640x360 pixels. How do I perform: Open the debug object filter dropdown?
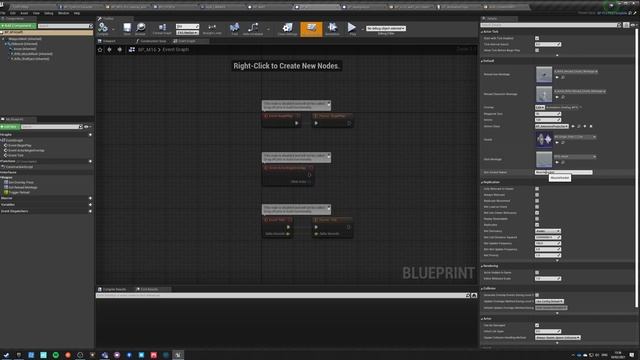[386, 28]
